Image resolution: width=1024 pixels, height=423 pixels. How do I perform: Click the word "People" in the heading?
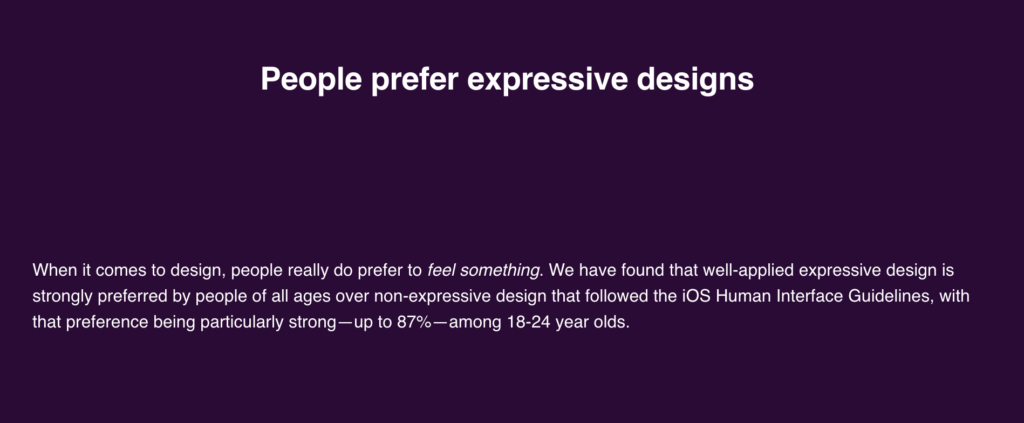[x=311, y=80]
